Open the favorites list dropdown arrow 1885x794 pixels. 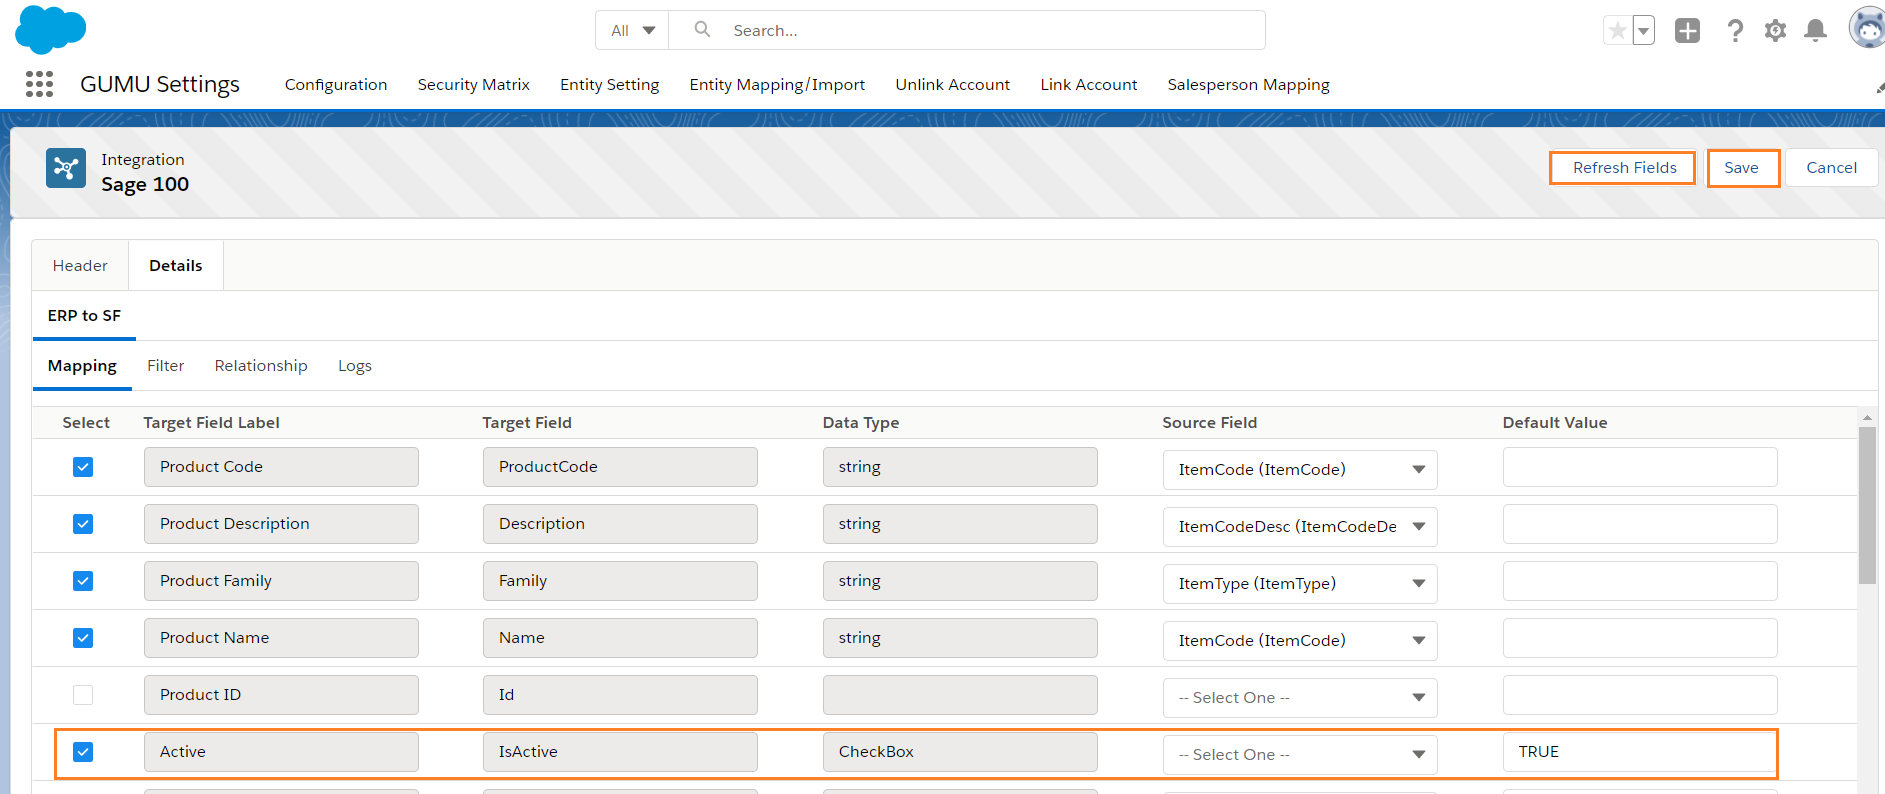tap(1643, 31)
